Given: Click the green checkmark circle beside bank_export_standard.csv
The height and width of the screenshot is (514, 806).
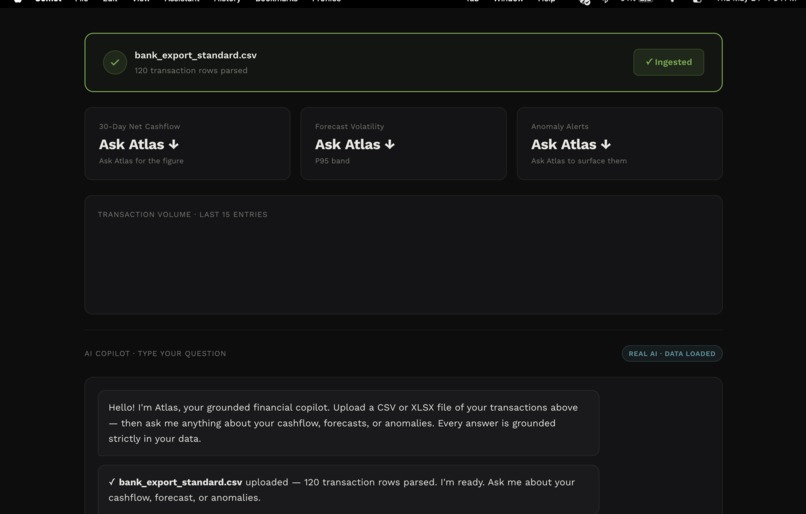Looking at the screenshot, I should tap(115, 62).
